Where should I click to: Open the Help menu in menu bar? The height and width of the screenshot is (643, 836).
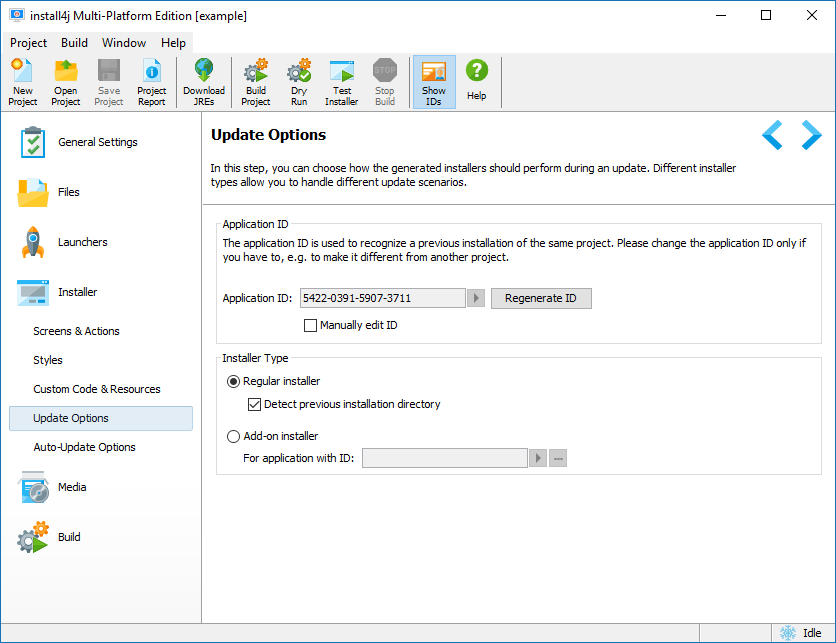[173, 43]
